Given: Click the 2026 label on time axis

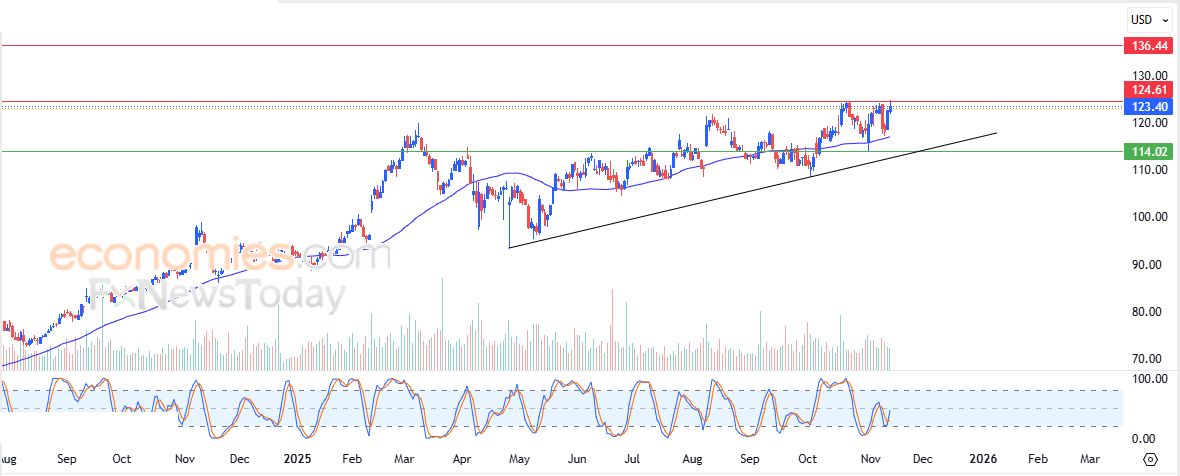Looking at the screenshot, I should [x=984, y=459].
